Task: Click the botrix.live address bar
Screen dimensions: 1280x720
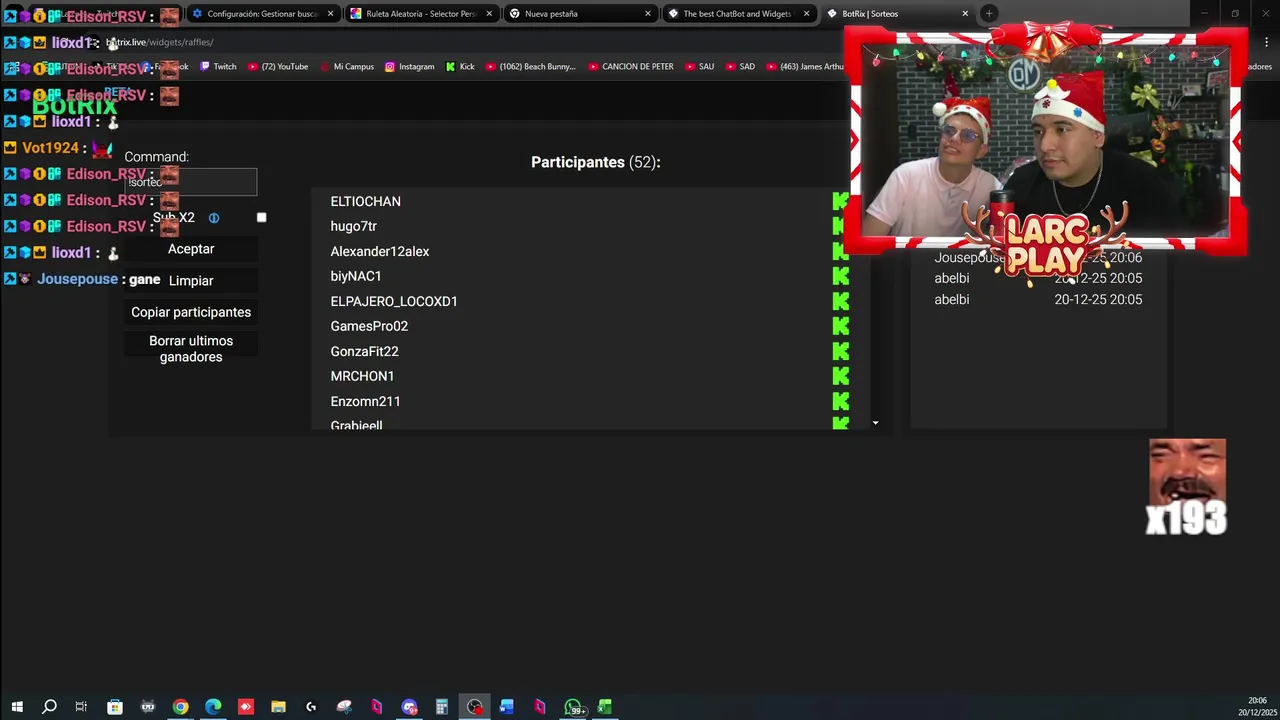Action: 160,42
